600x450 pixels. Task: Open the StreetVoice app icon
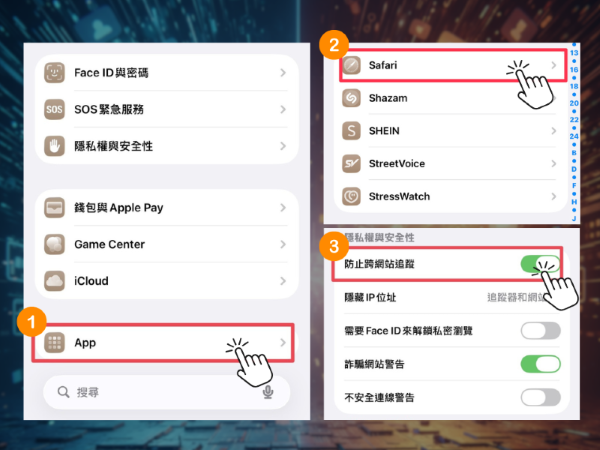coord(351,164)
